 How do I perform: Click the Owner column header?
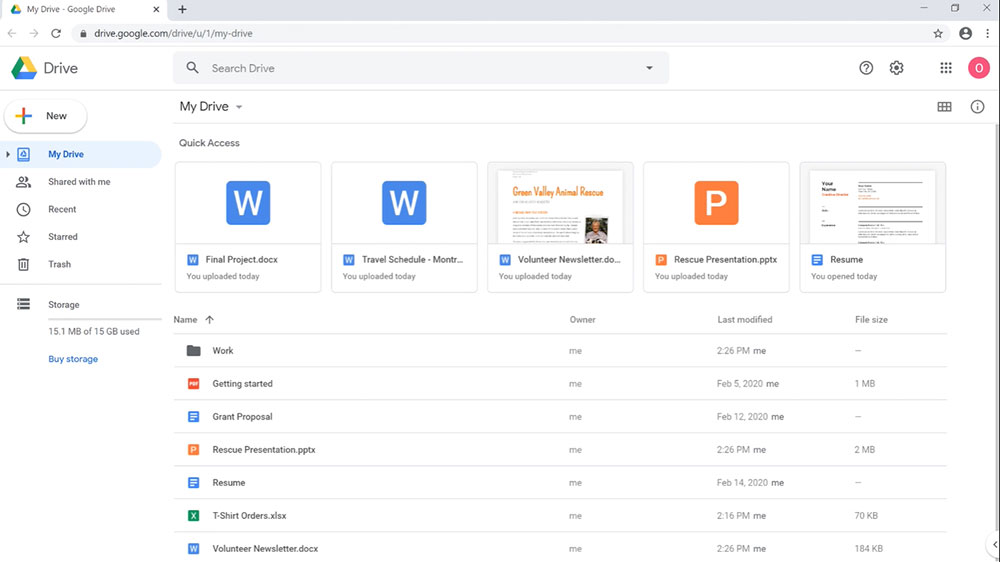click(x=582, y=320)
